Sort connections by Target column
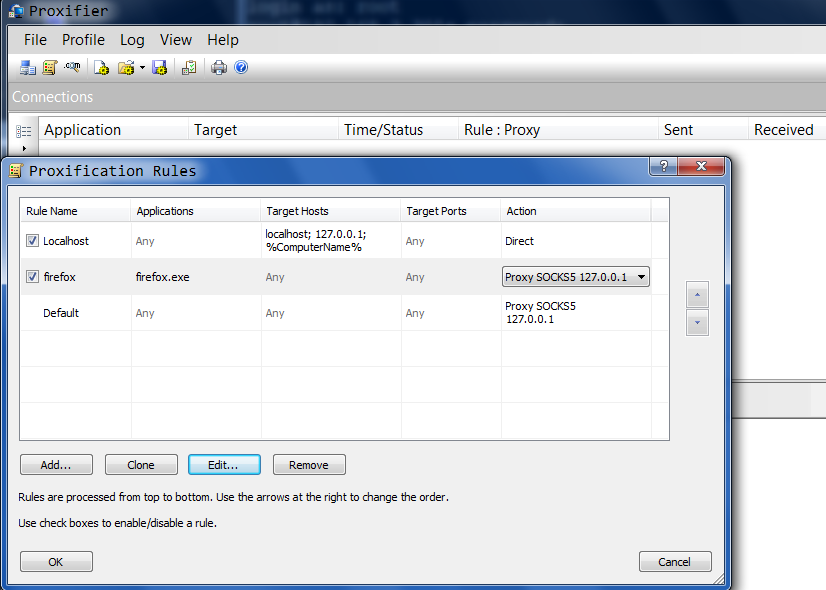 click(263, 130)
